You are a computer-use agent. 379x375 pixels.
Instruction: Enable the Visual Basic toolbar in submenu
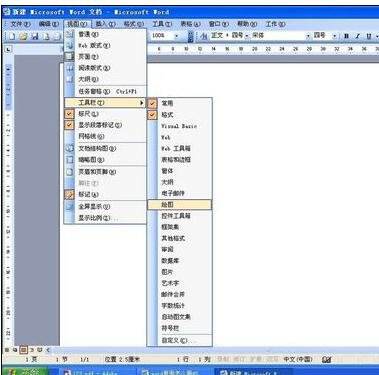pyautogui.click(x=180, y=126)
